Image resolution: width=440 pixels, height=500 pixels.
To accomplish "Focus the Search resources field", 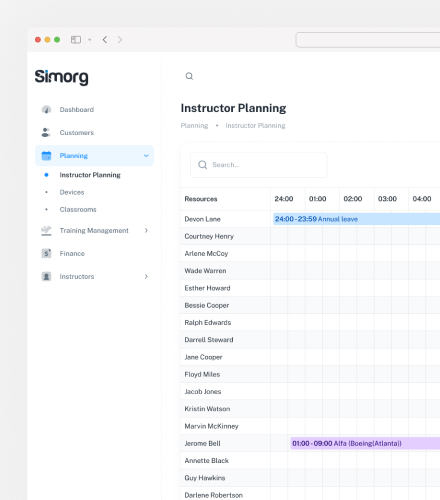I will (259, 165).
